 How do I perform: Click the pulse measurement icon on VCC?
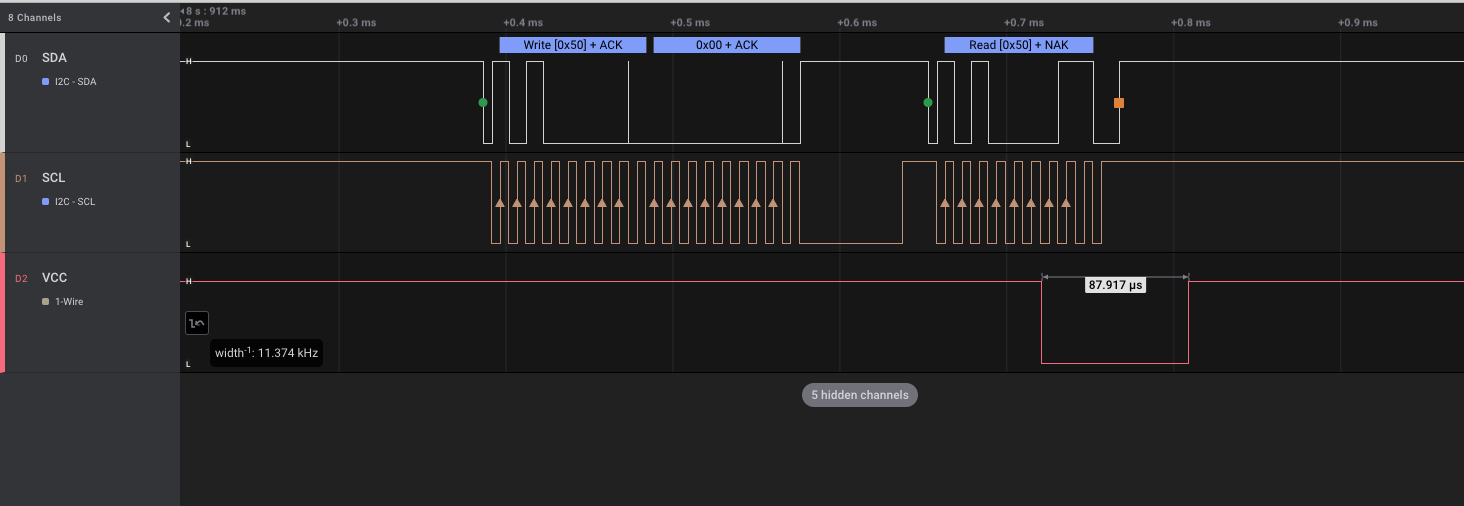point(197,323)
